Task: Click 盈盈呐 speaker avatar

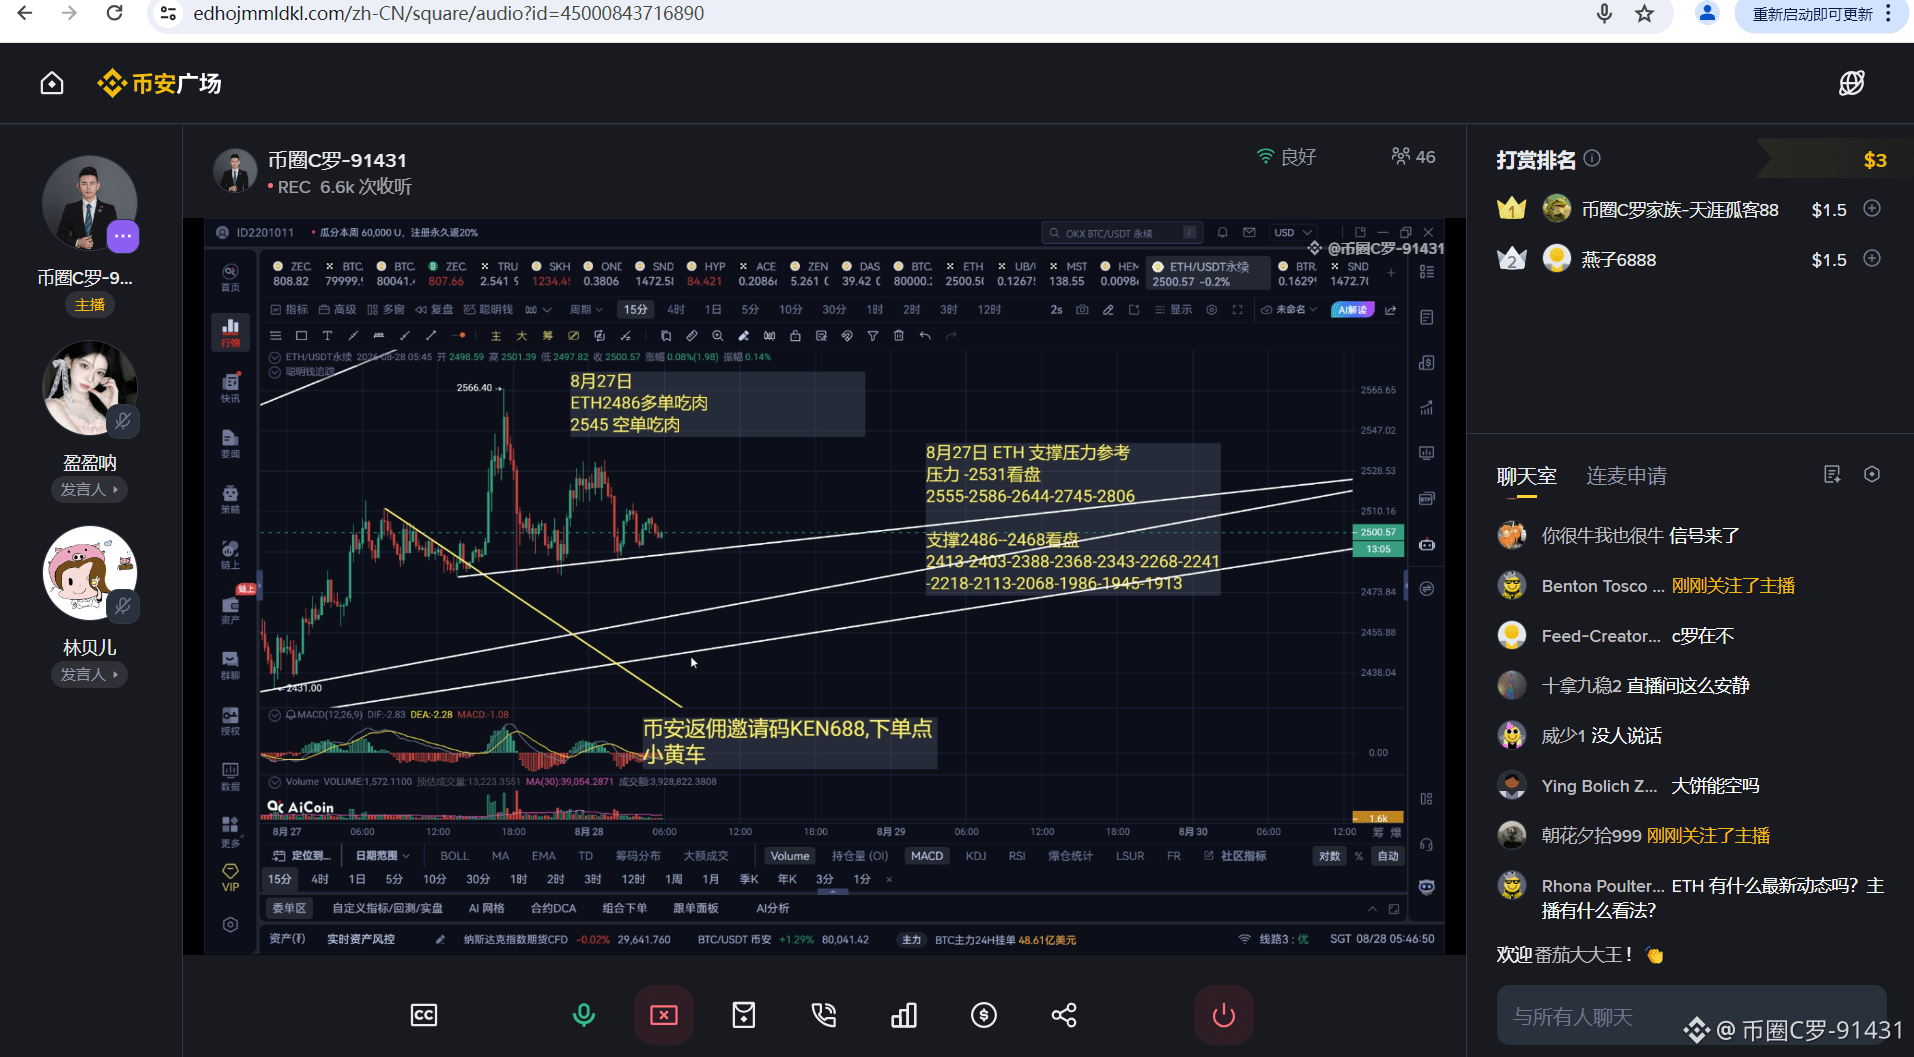Action: [x=89, y=388]
